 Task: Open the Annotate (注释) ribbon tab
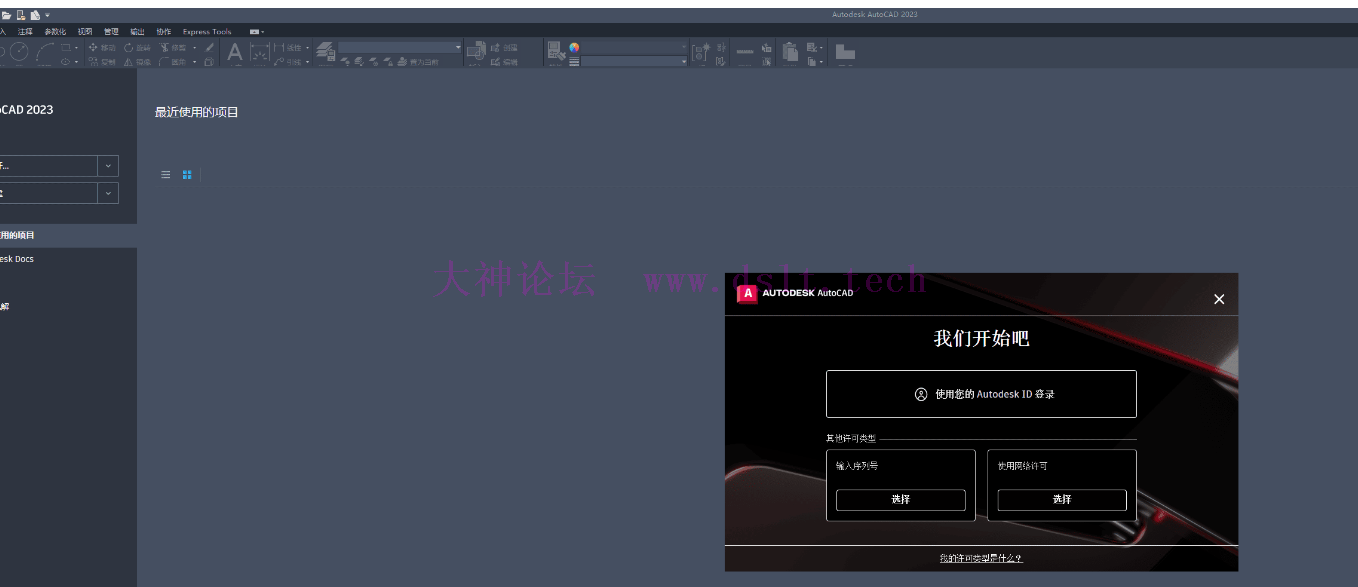[25, 32]
